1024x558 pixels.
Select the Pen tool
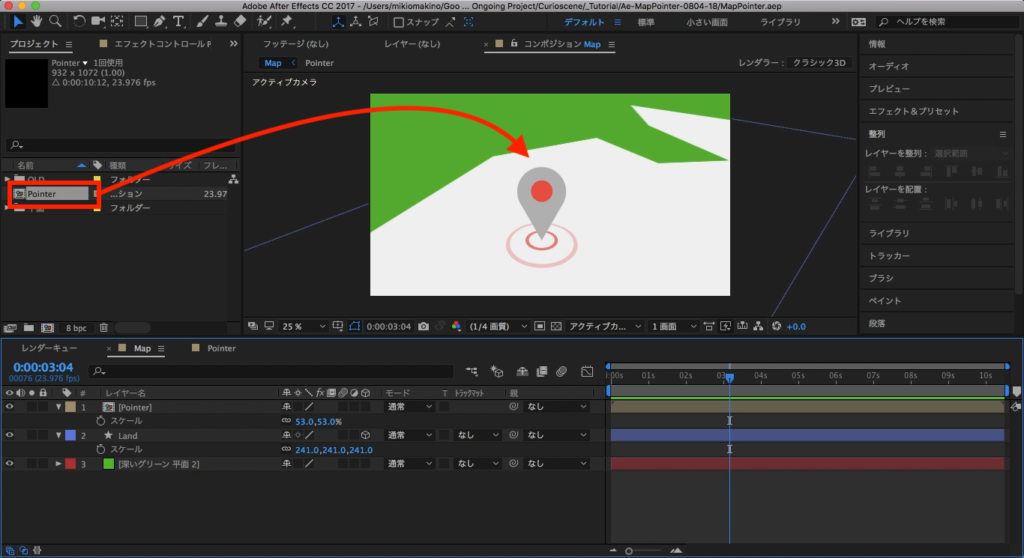(x=161, y=21)
